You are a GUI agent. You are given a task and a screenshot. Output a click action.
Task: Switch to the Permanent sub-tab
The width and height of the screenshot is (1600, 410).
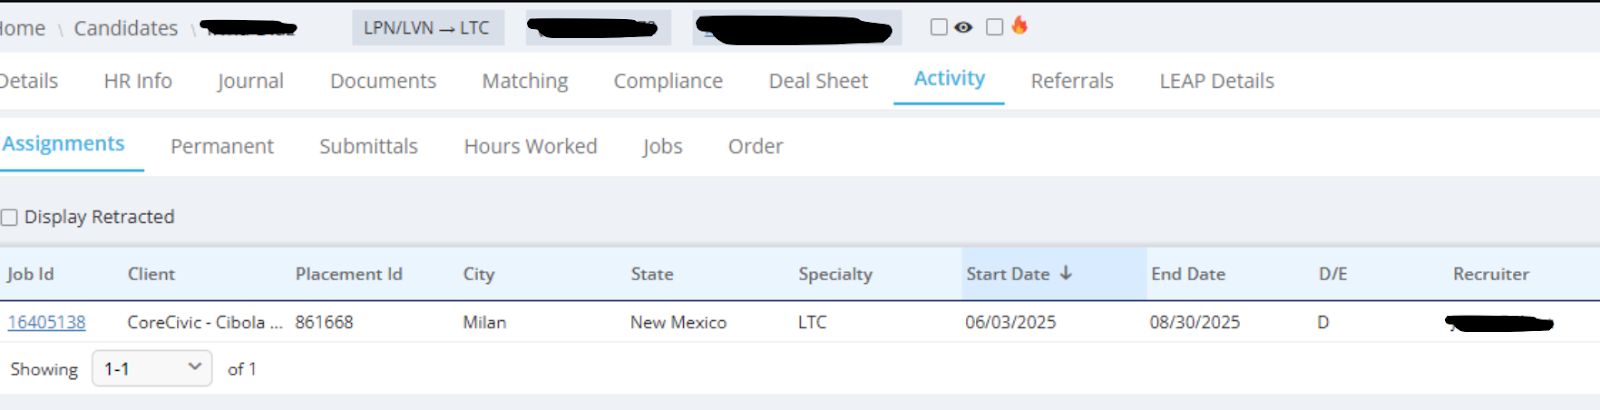click(222, 146)
